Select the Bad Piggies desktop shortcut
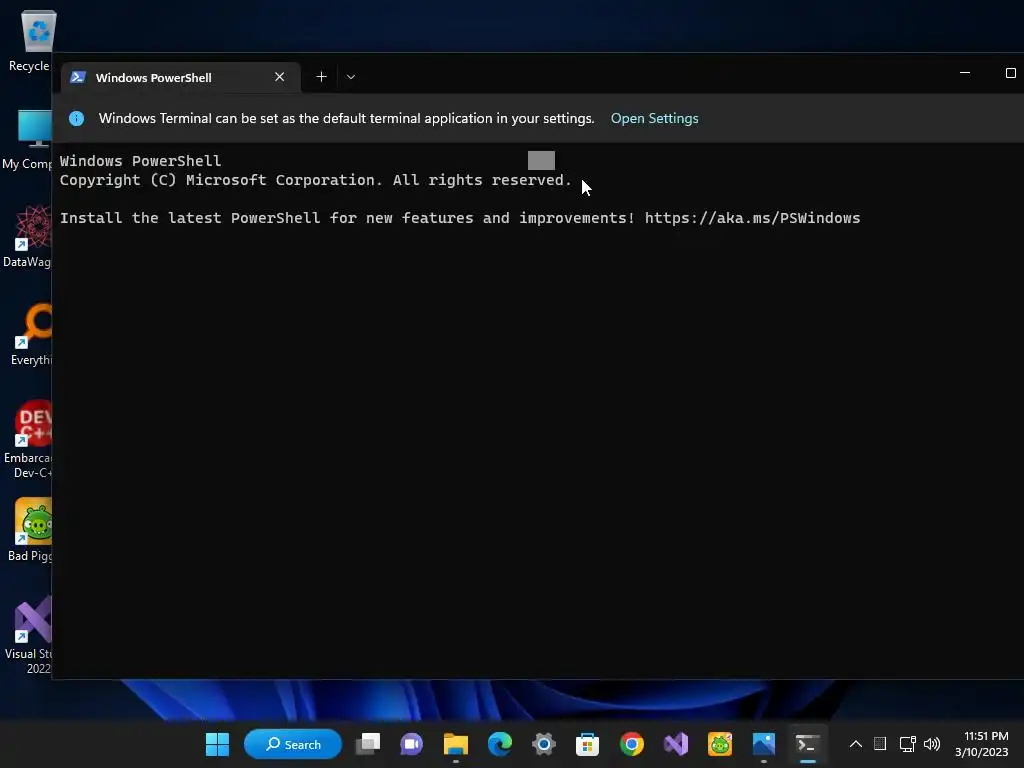The height and width of the screenshot is (768, 1024). pyautogui.click(x=30, y=530)
